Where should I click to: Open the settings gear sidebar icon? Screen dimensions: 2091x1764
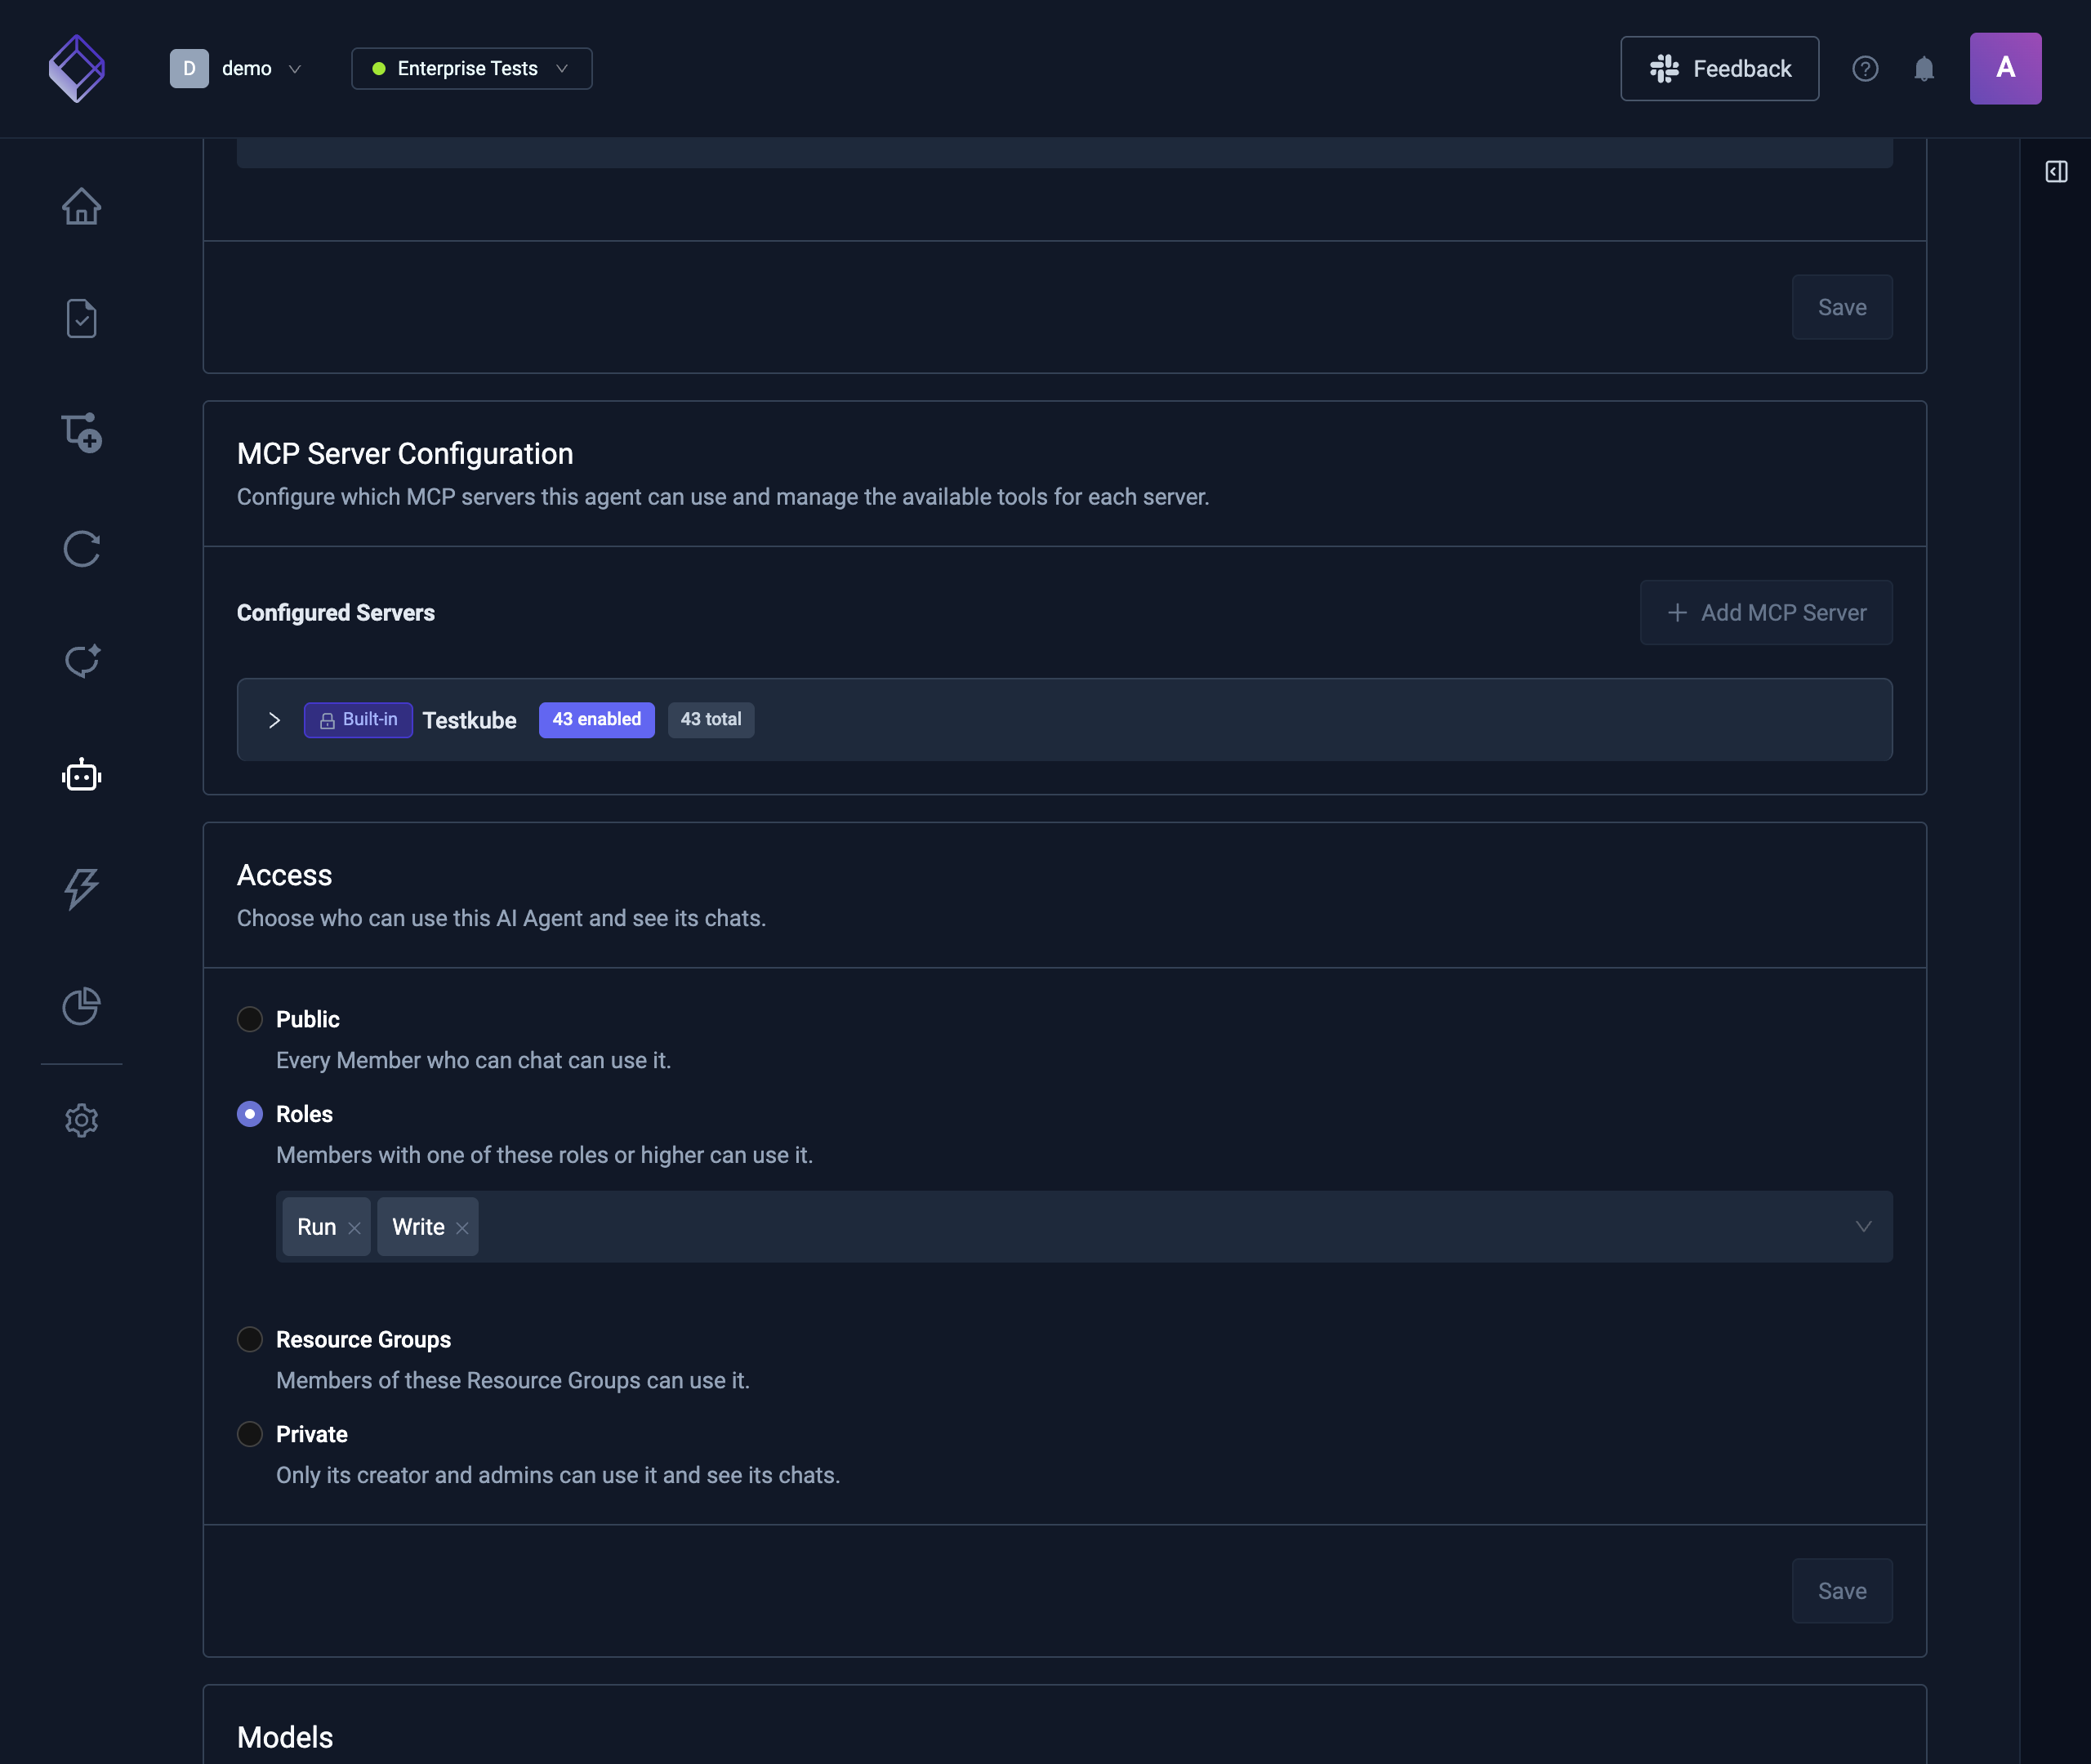81,1120
